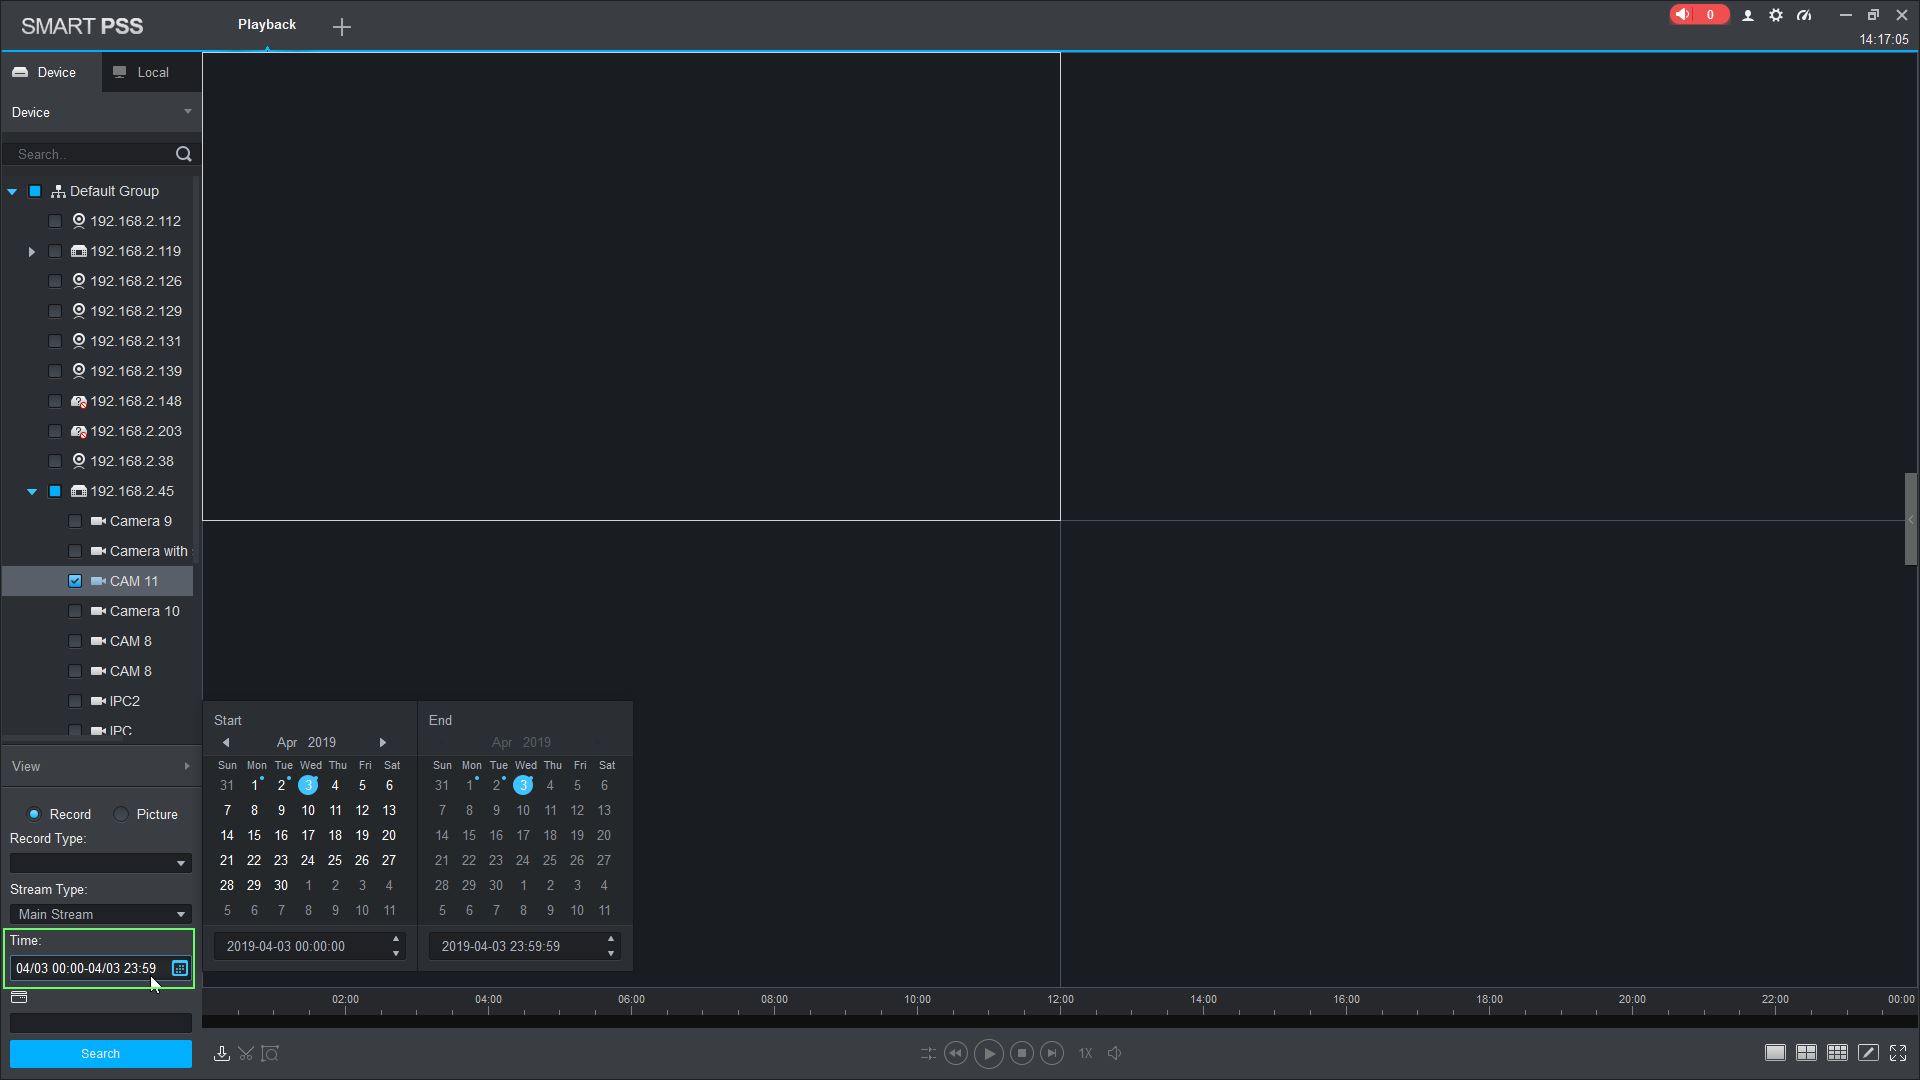This screenshot has height=1080, width=1920.
Task: Mute audio with the speaker icon
Action: click(1115, 1053)
